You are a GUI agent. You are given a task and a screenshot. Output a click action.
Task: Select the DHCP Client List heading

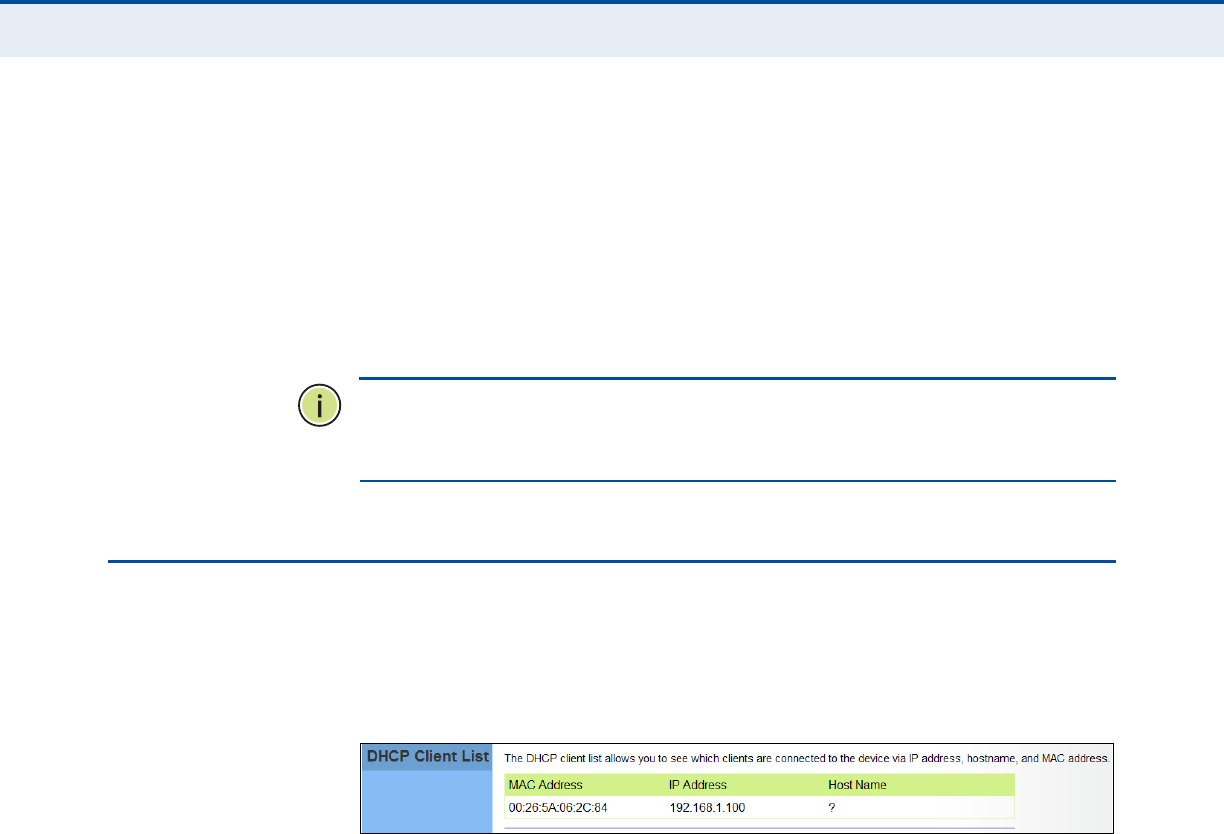427,756
